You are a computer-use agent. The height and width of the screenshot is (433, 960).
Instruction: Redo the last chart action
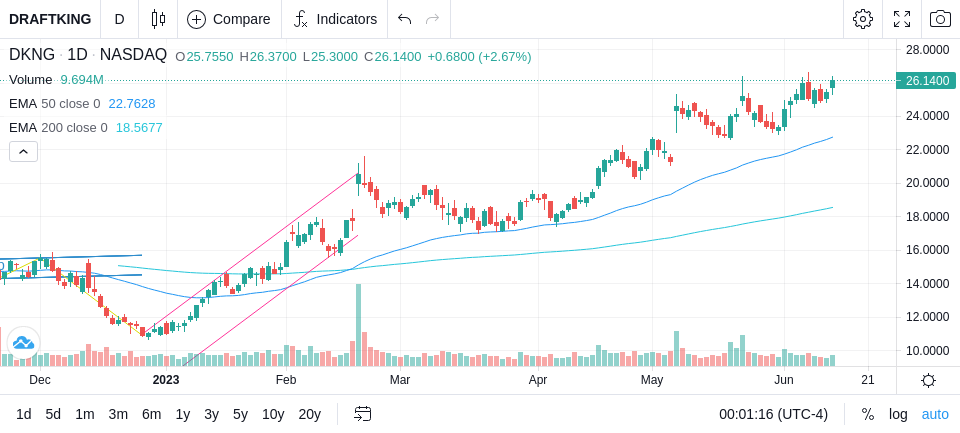pyautogui.click(x=433, y=19)
